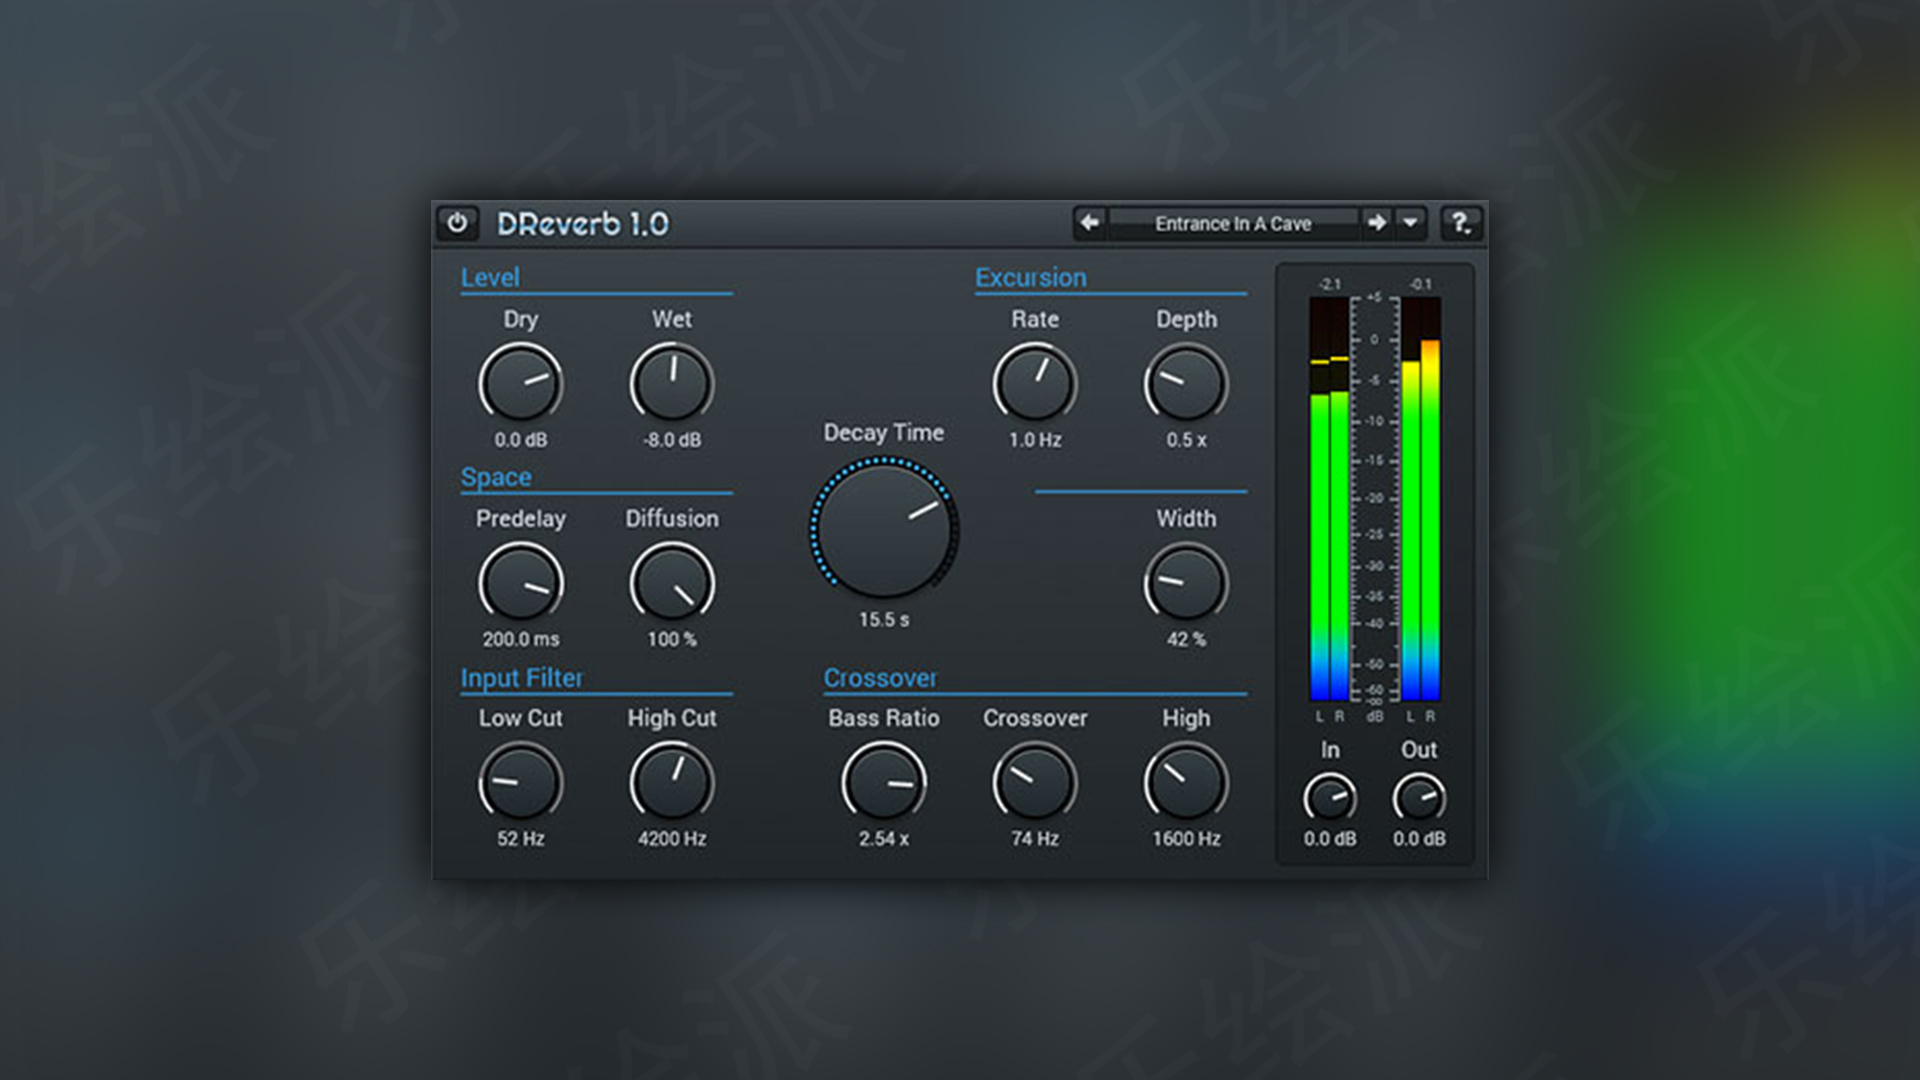Click the 2.54 x Bass Ratio value

(x=884, y=839)
